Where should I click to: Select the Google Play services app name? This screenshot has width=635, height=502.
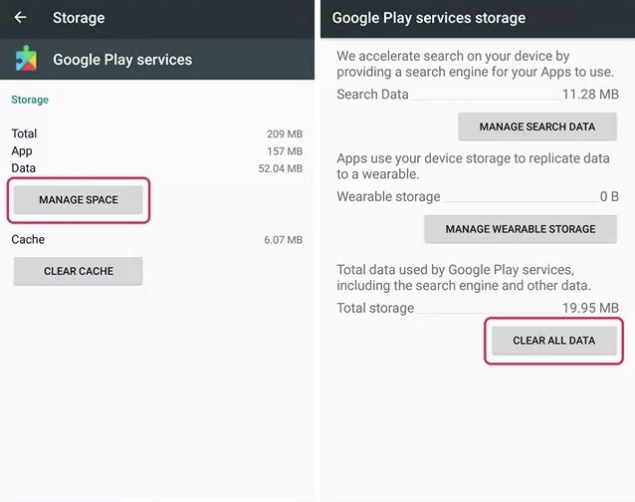point(122,60)
